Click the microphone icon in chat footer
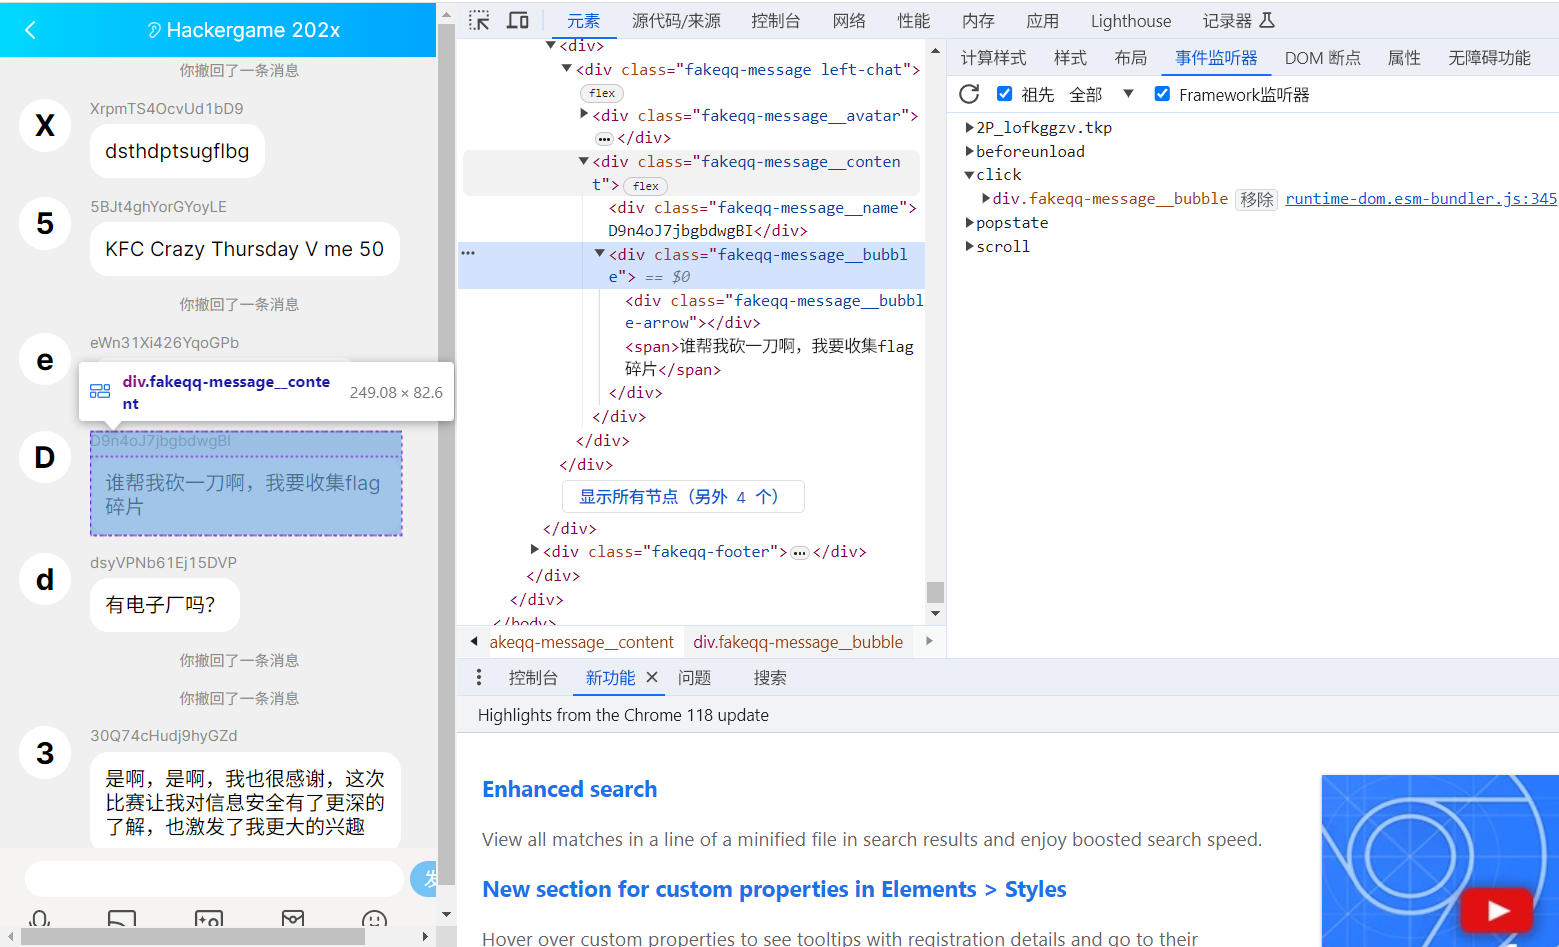This screenshot has height=947, width=1559. (x=40, y=921)
